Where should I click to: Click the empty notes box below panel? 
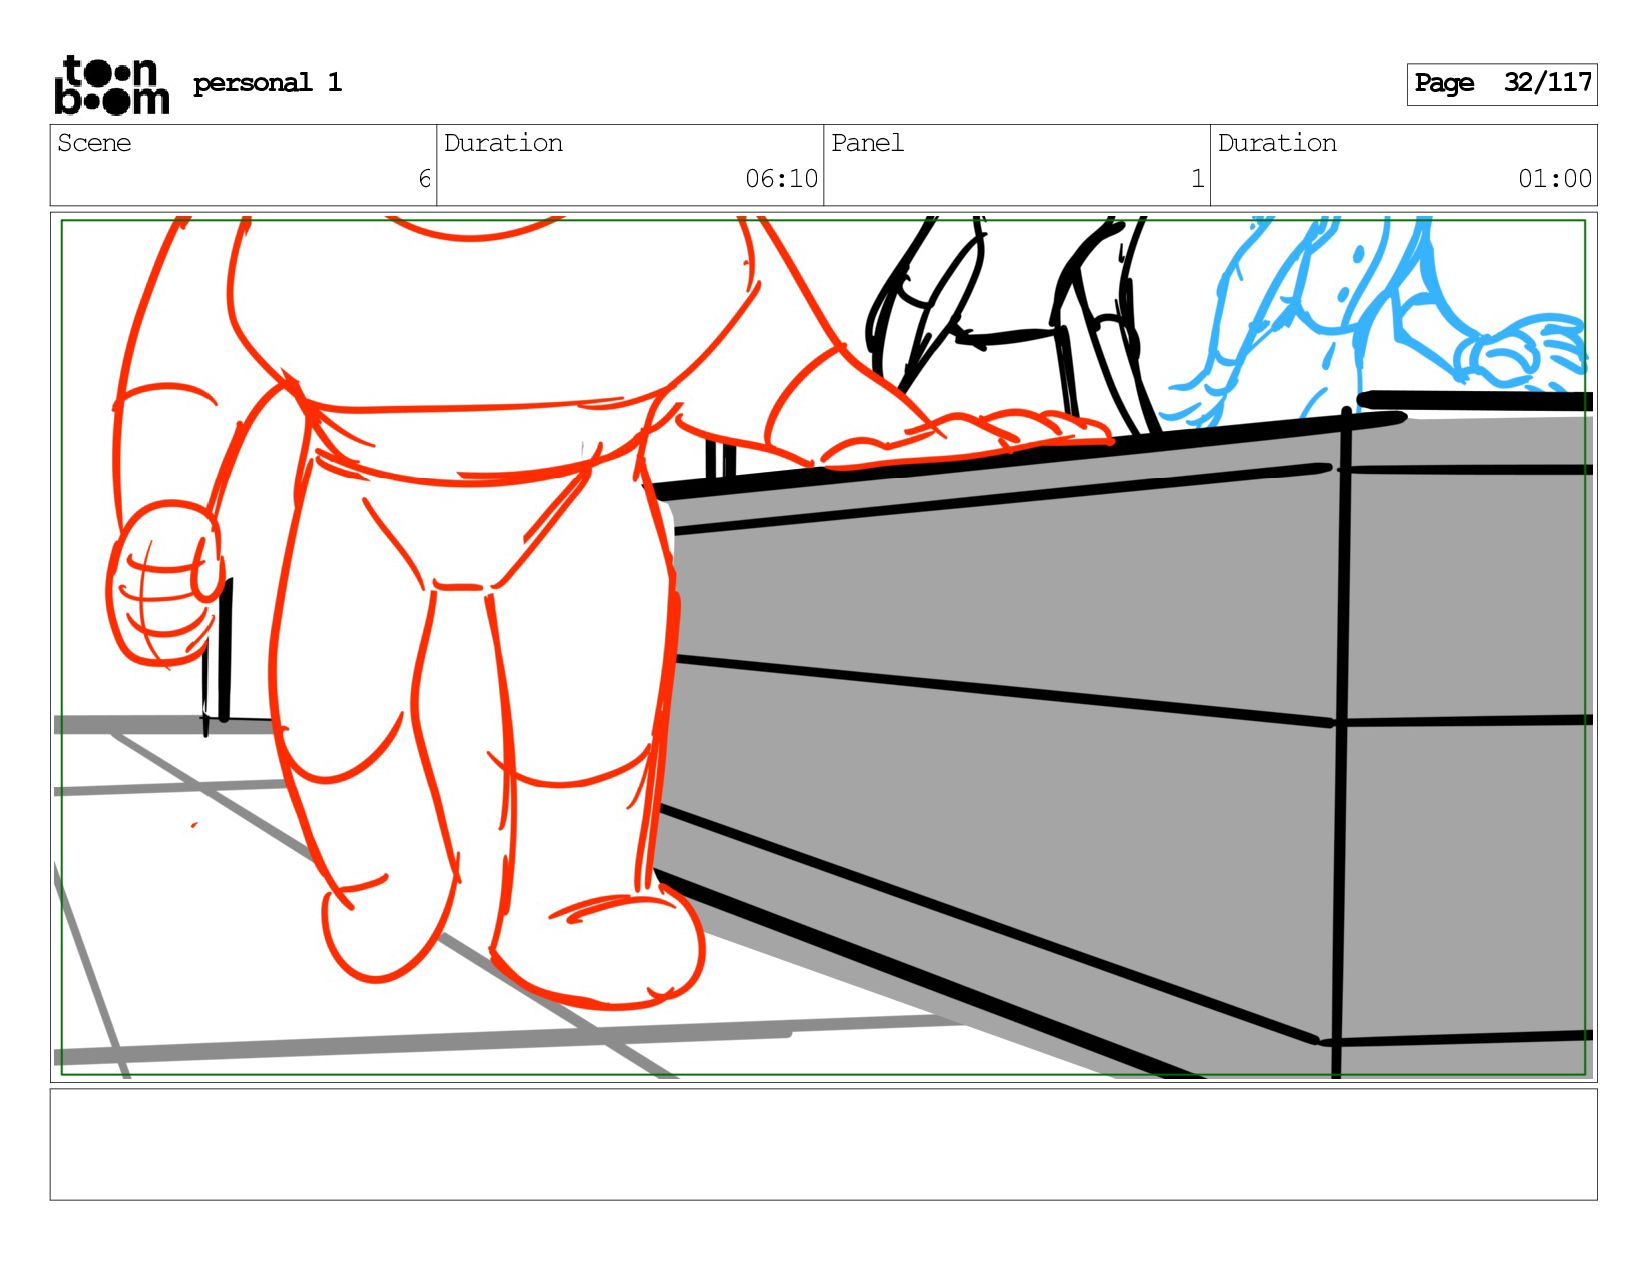coord(823,1144)
